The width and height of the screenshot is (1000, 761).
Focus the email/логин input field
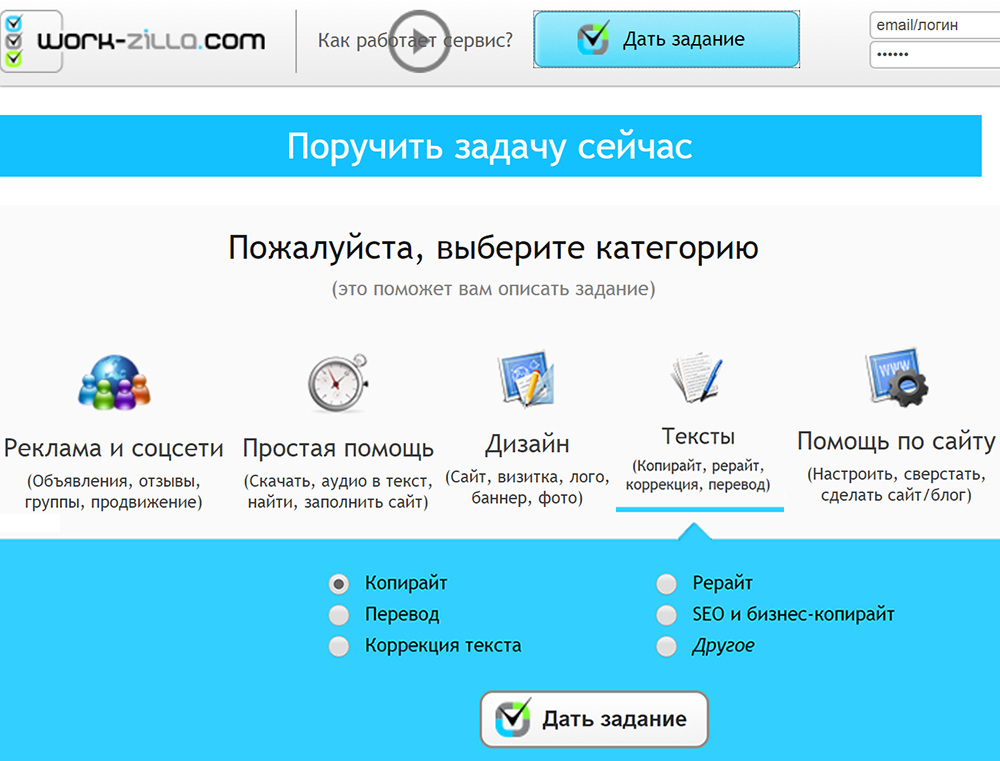[x=934, y=26]
